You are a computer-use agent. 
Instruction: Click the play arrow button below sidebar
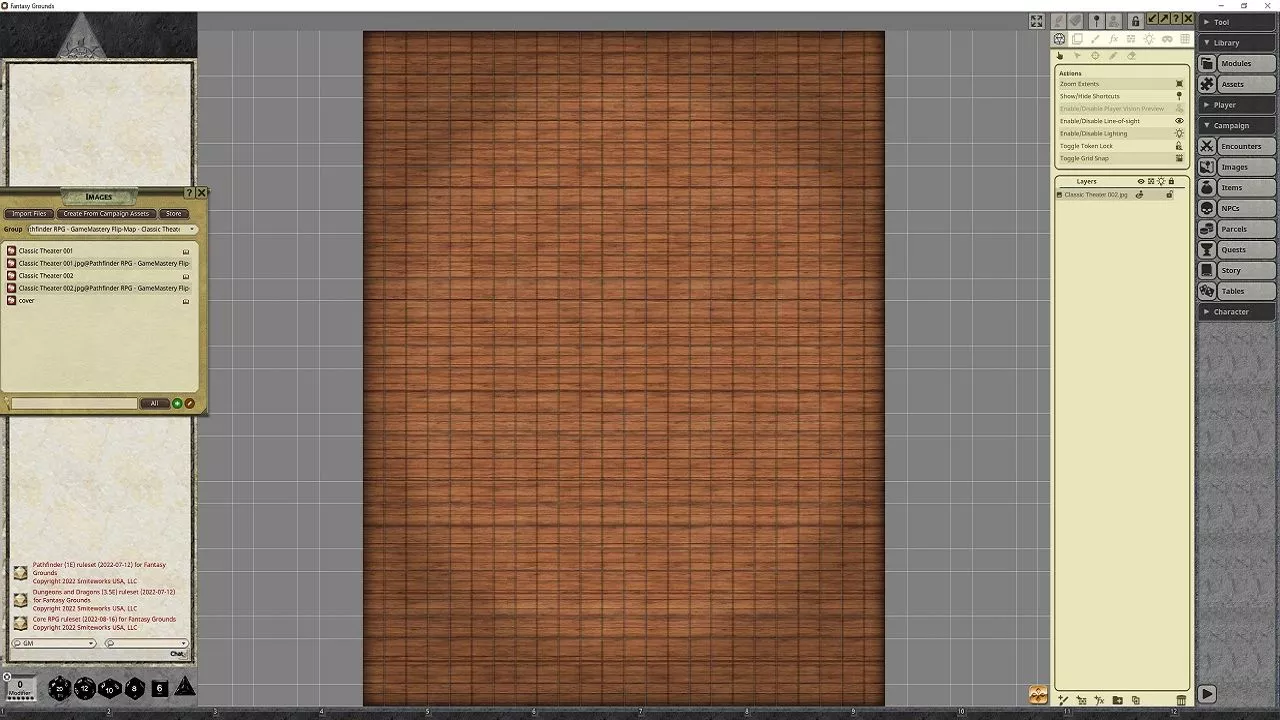pyautogui.click(x=1207, y=694)
